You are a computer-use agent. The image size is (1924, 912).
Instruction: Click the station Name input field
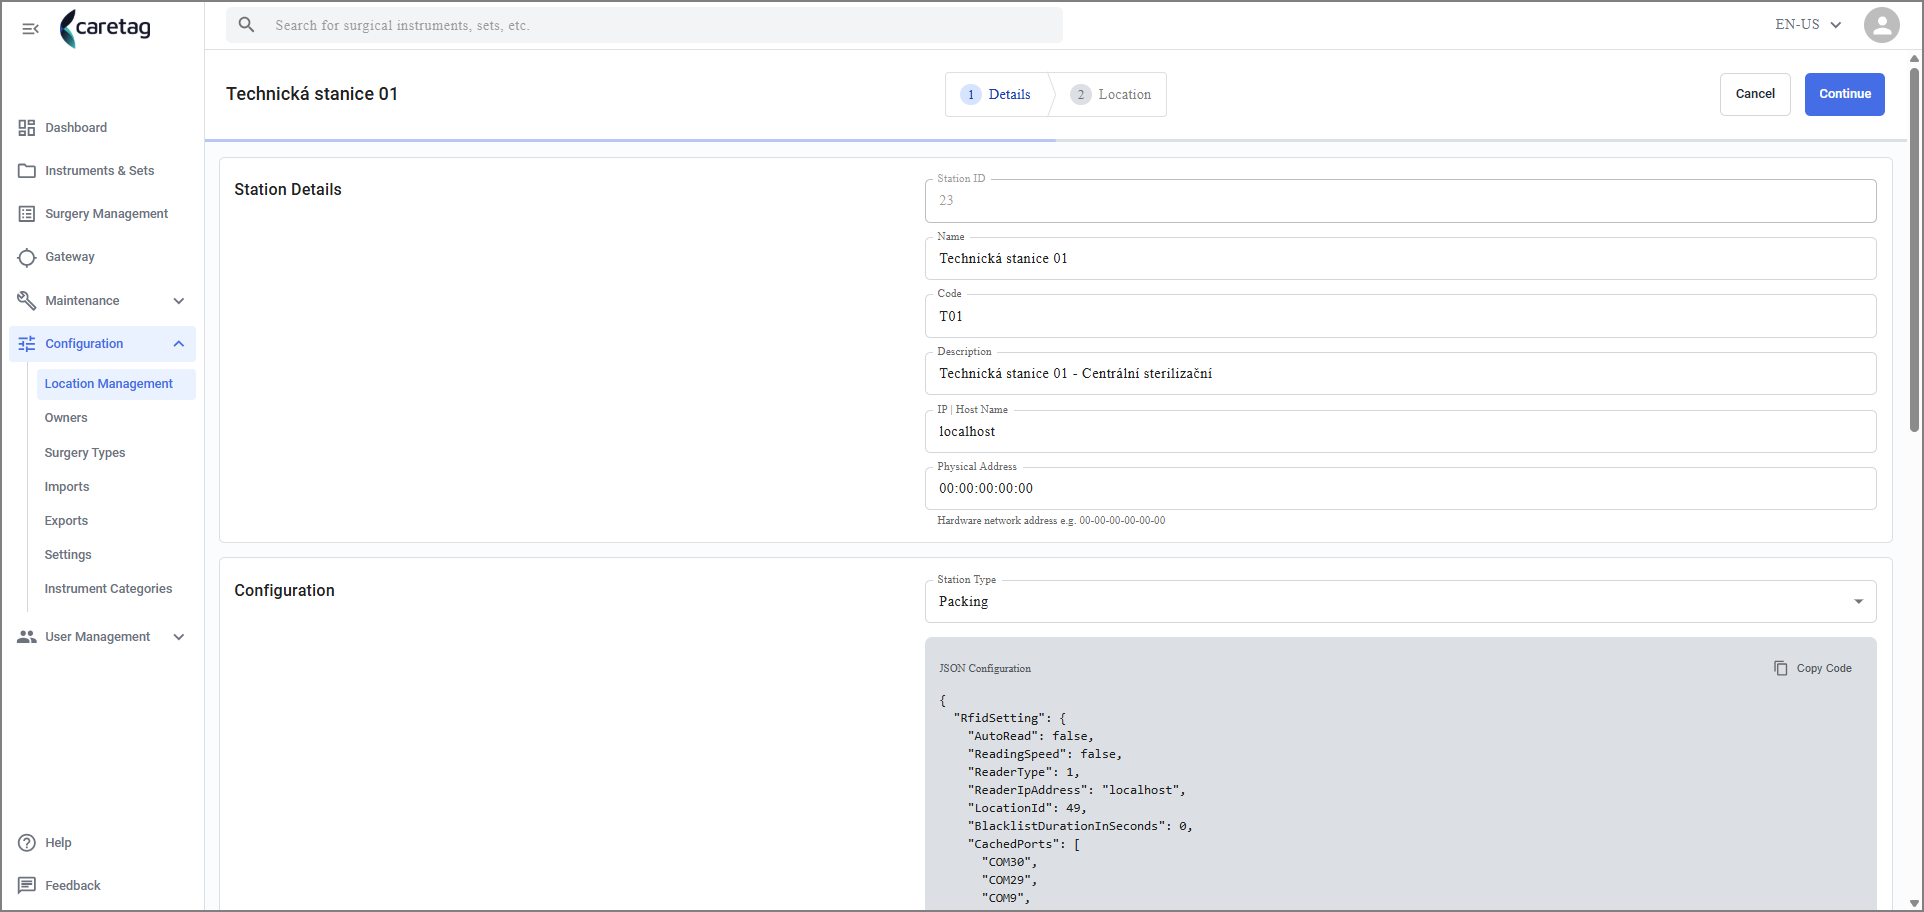pyautogui.click(x=1400, y=259)
